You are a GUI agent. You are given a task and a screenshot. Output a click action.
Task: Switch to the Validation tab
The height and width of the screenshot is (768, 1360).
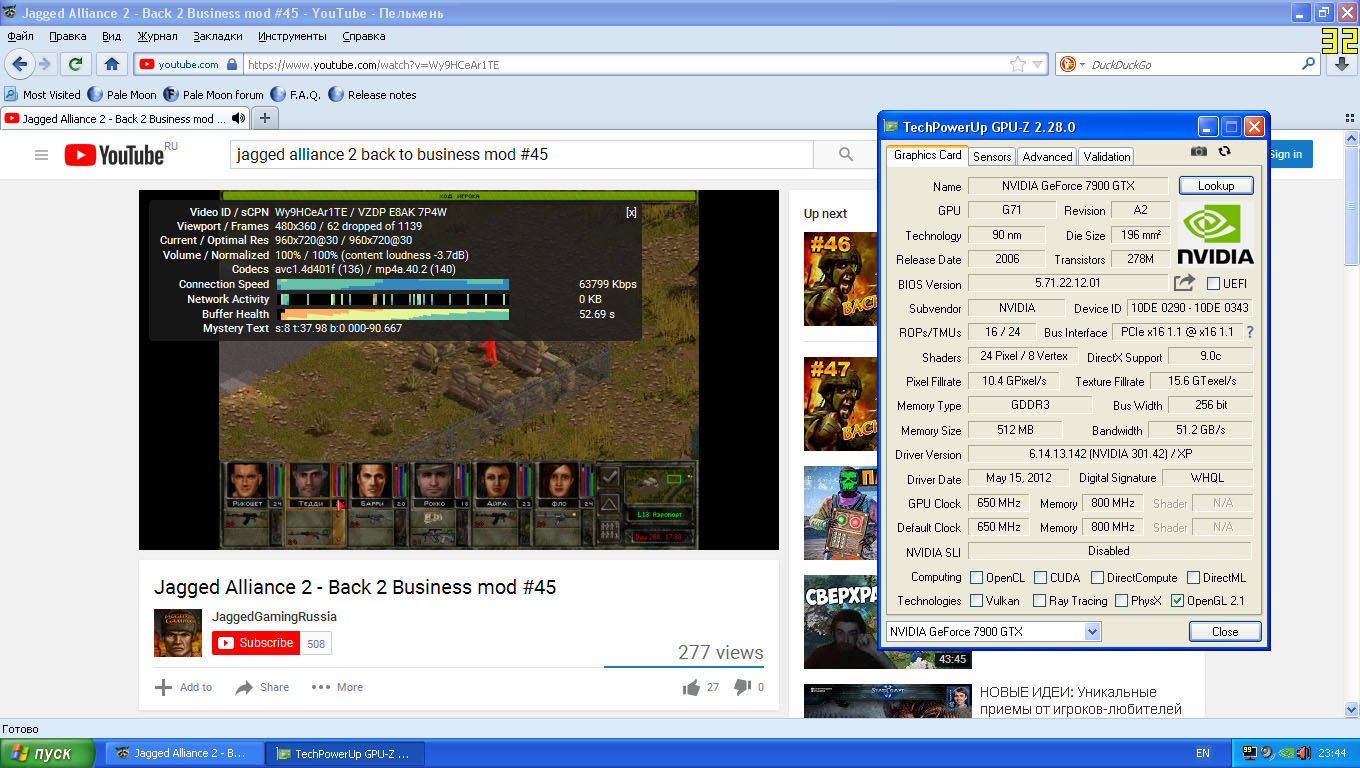click(1106, 156)
